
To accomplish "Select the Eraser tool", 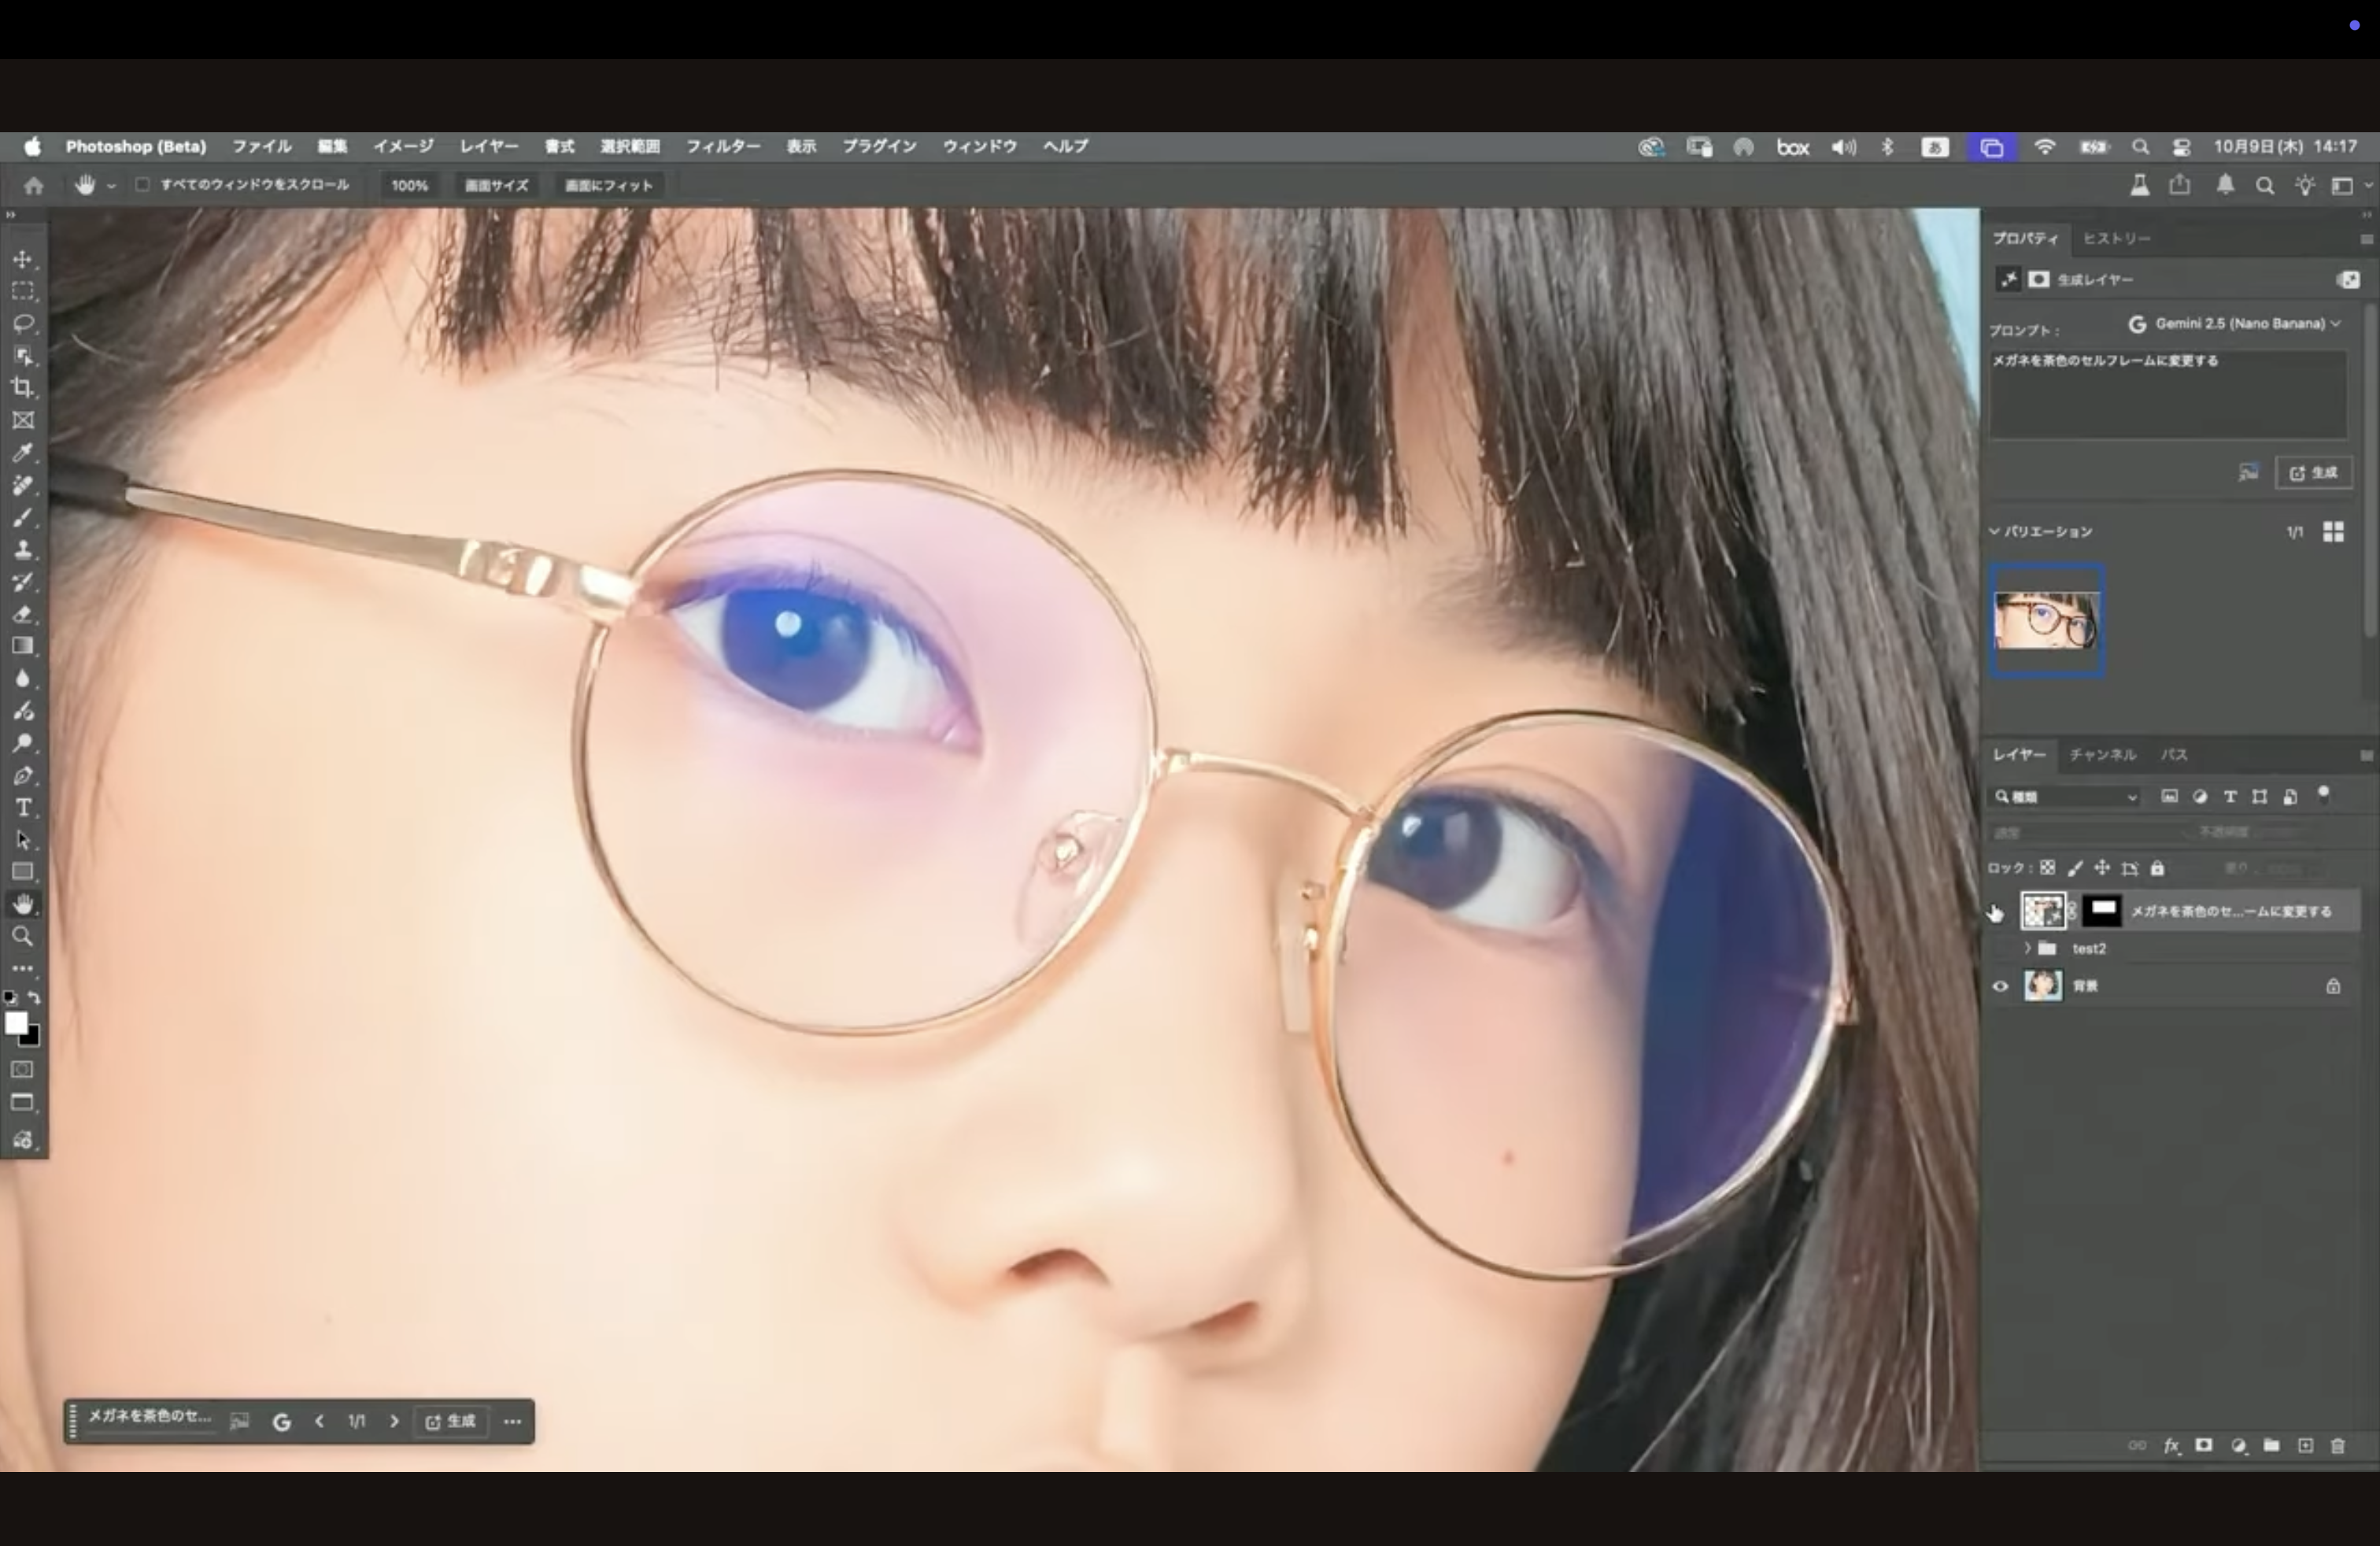I will tap(23, 614).
